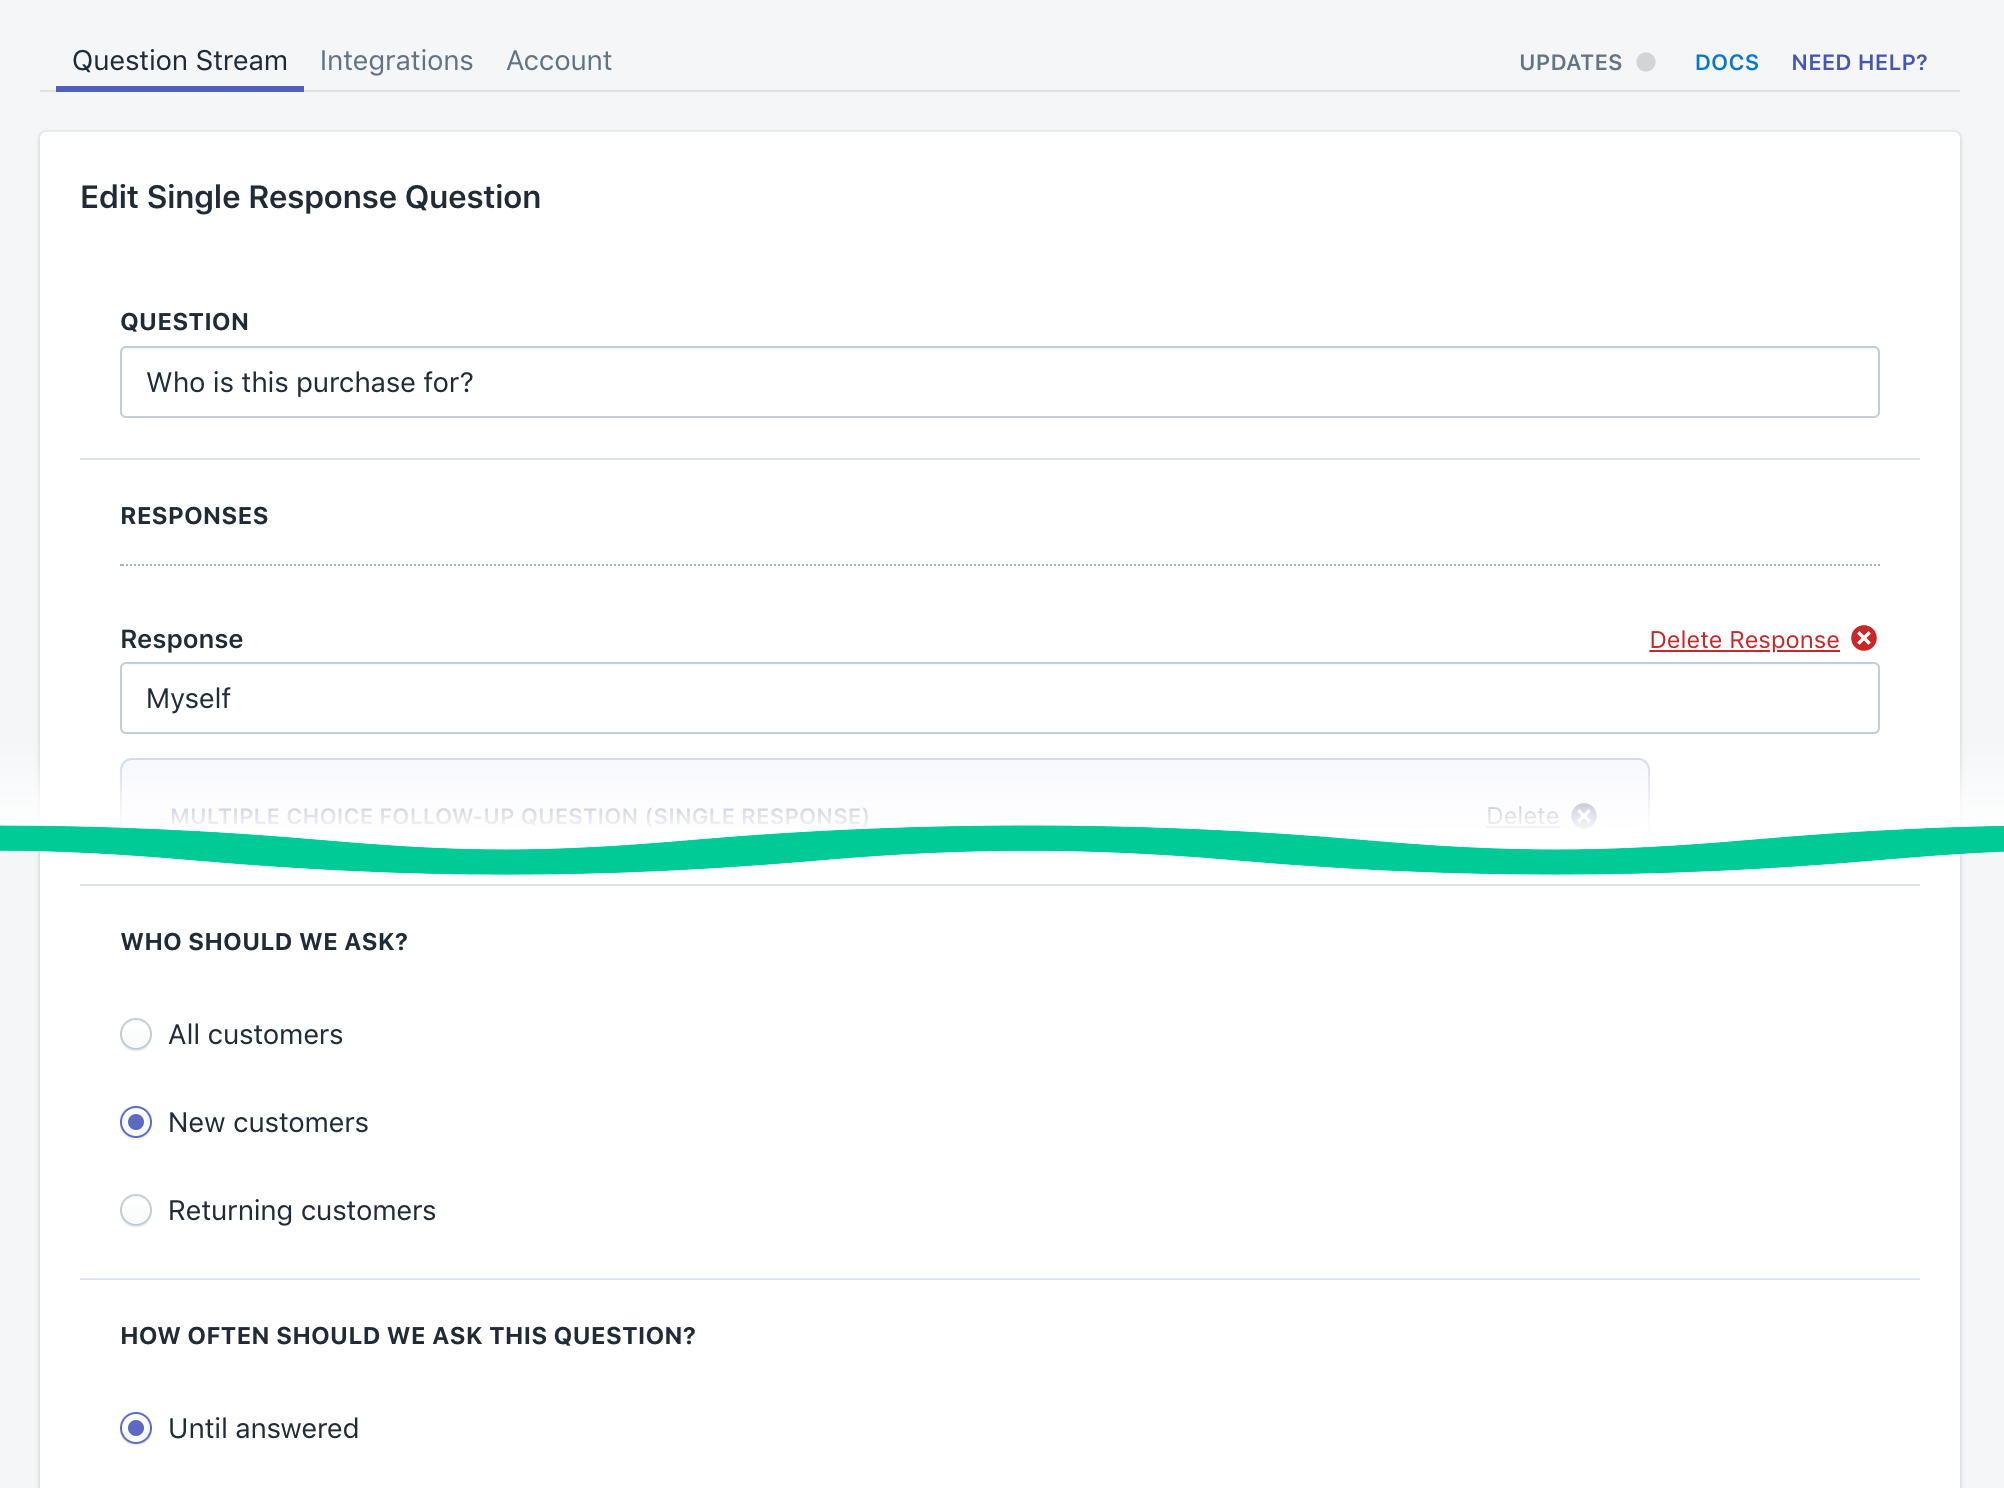Viewport: 2004px width, 1488px height.
Task: Go to the Account tab
Action: point(559,61)
